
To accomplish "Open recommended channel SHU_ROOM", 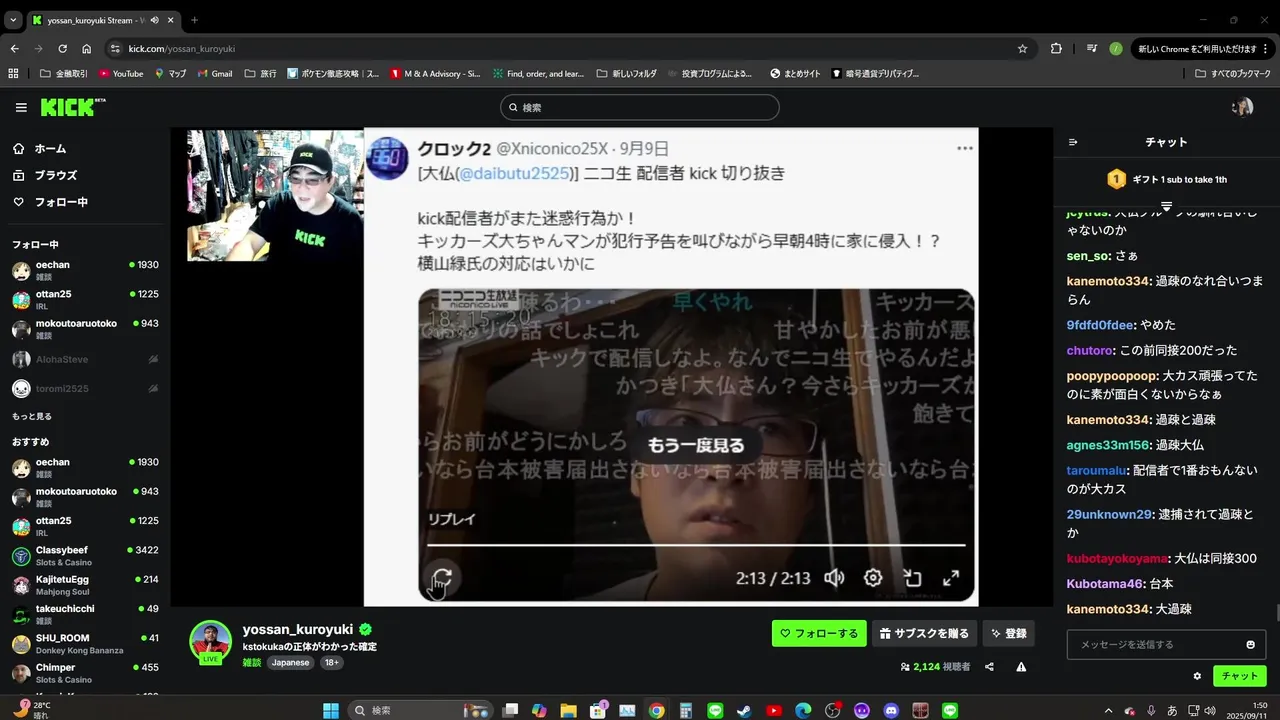I will click(x=85, y=643).
